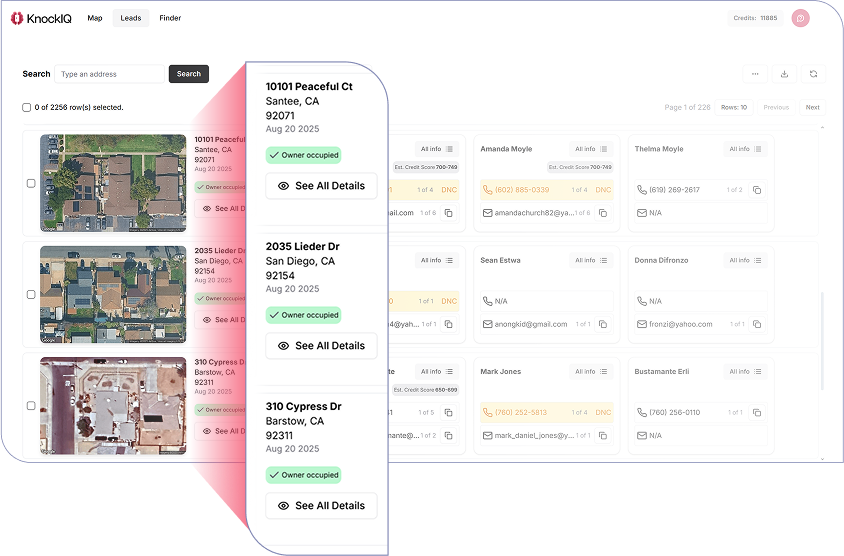Switch to the Map tab

coord(95,18)
